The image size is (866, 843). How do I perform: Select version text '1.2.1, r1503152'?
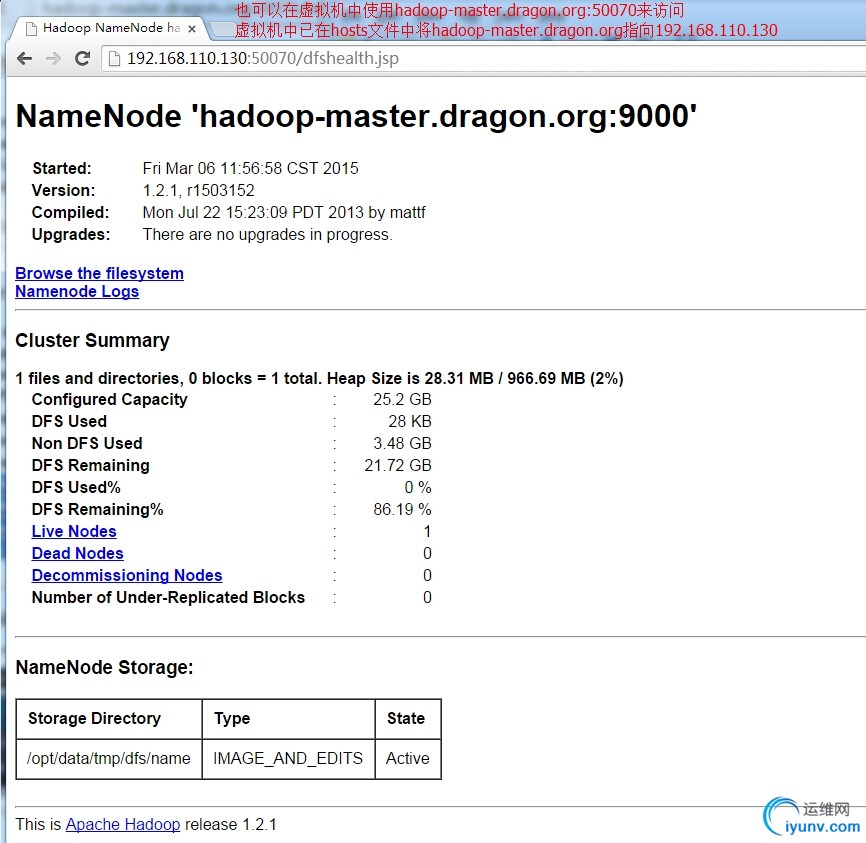198,190
